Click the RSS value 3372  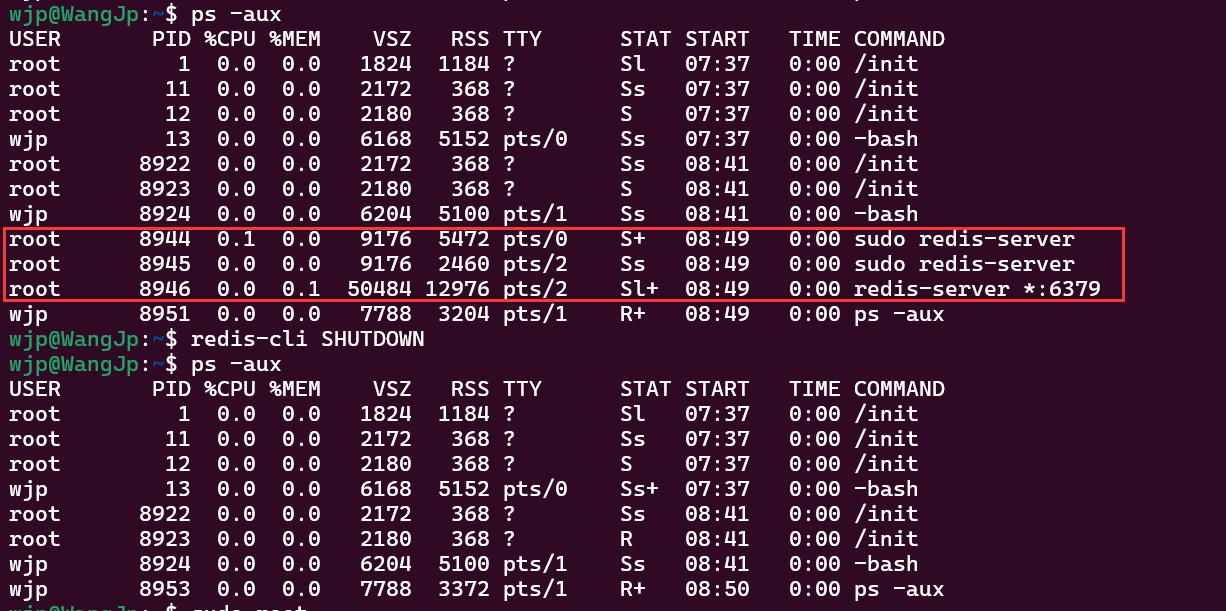click(x=464, y=589)
